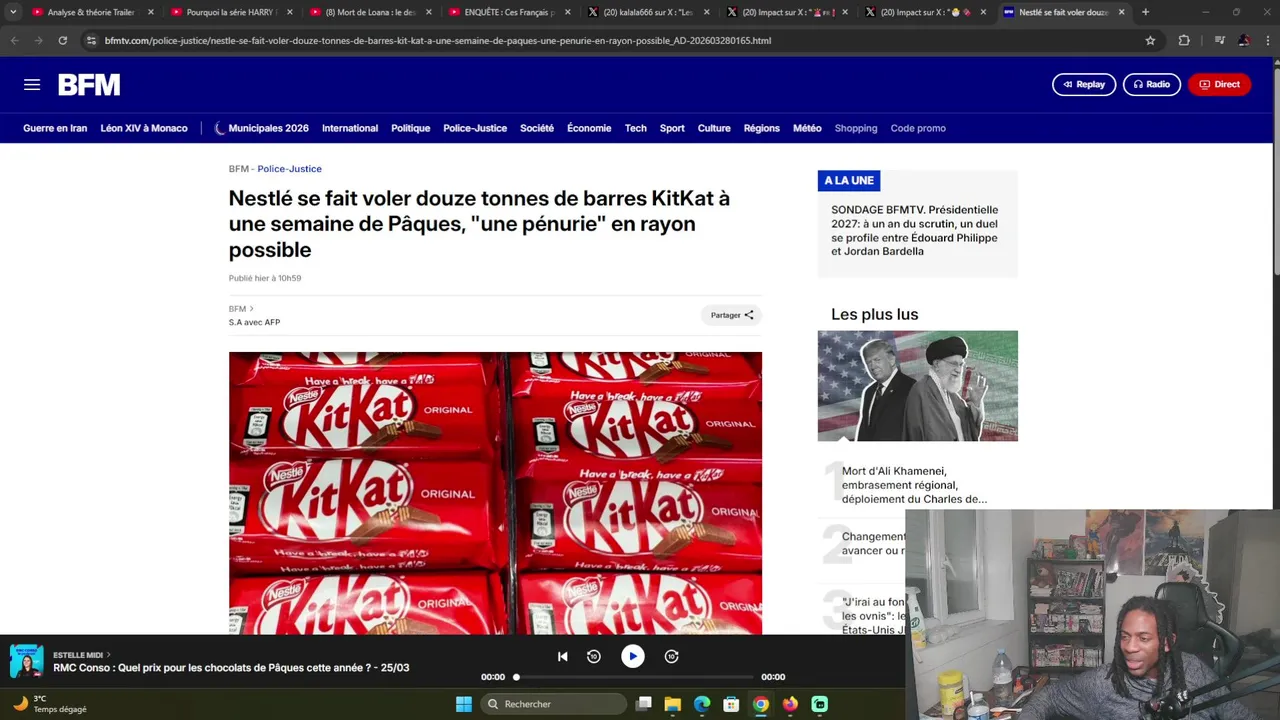This screenshot has width=1280, height=720.
Task: Open Trump and Khamenei thumbnail image
Action: click(918, 386)
